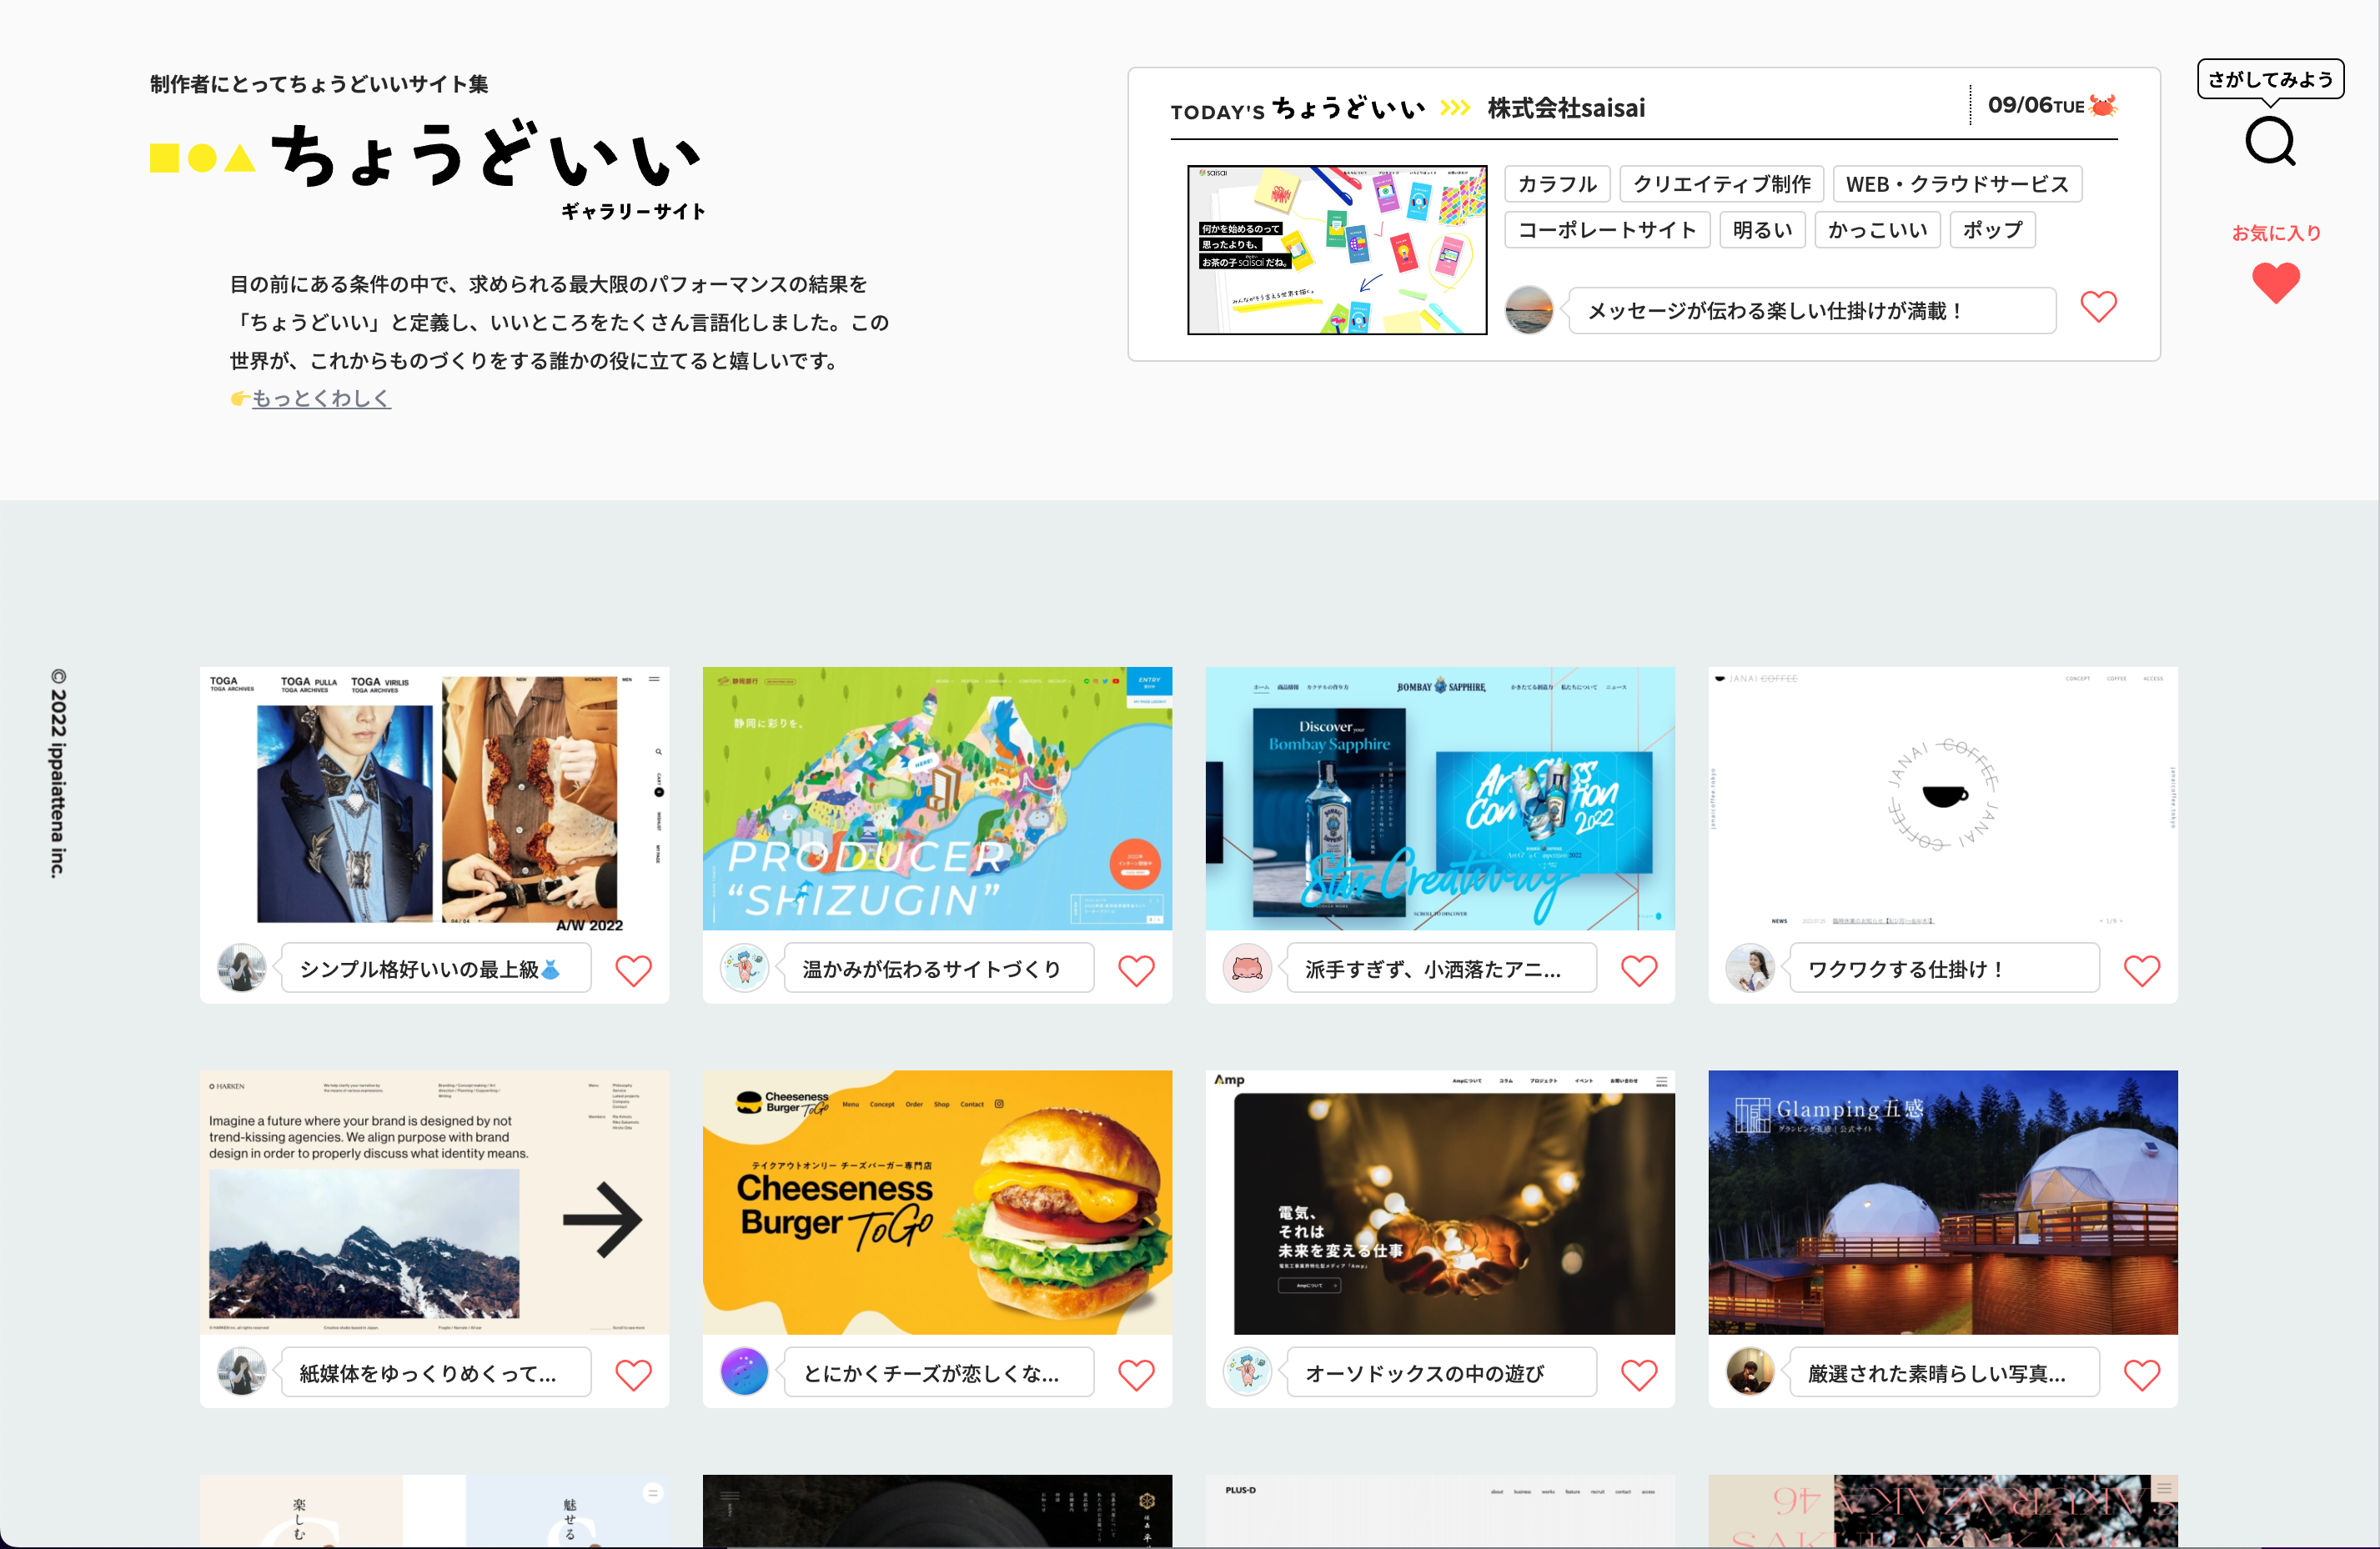The image size is (2380, 1549).
Task: Click the さがしてみよう speech bubble
Action: pyautogui.click(x=2270, y=79)
